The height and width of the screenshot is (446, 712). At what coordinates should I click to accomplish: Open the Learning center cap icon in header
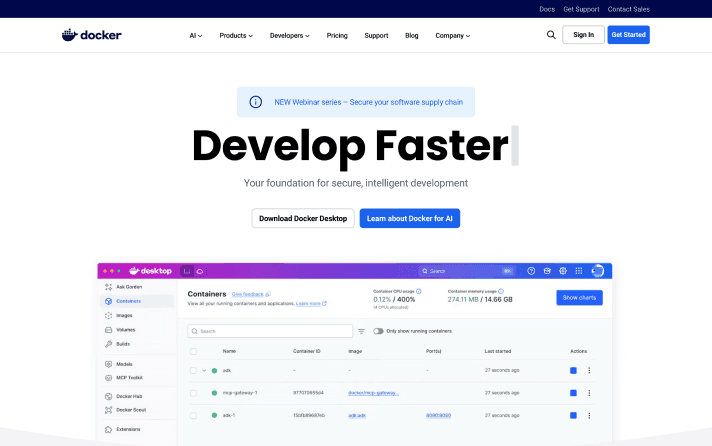pos(547,271)
